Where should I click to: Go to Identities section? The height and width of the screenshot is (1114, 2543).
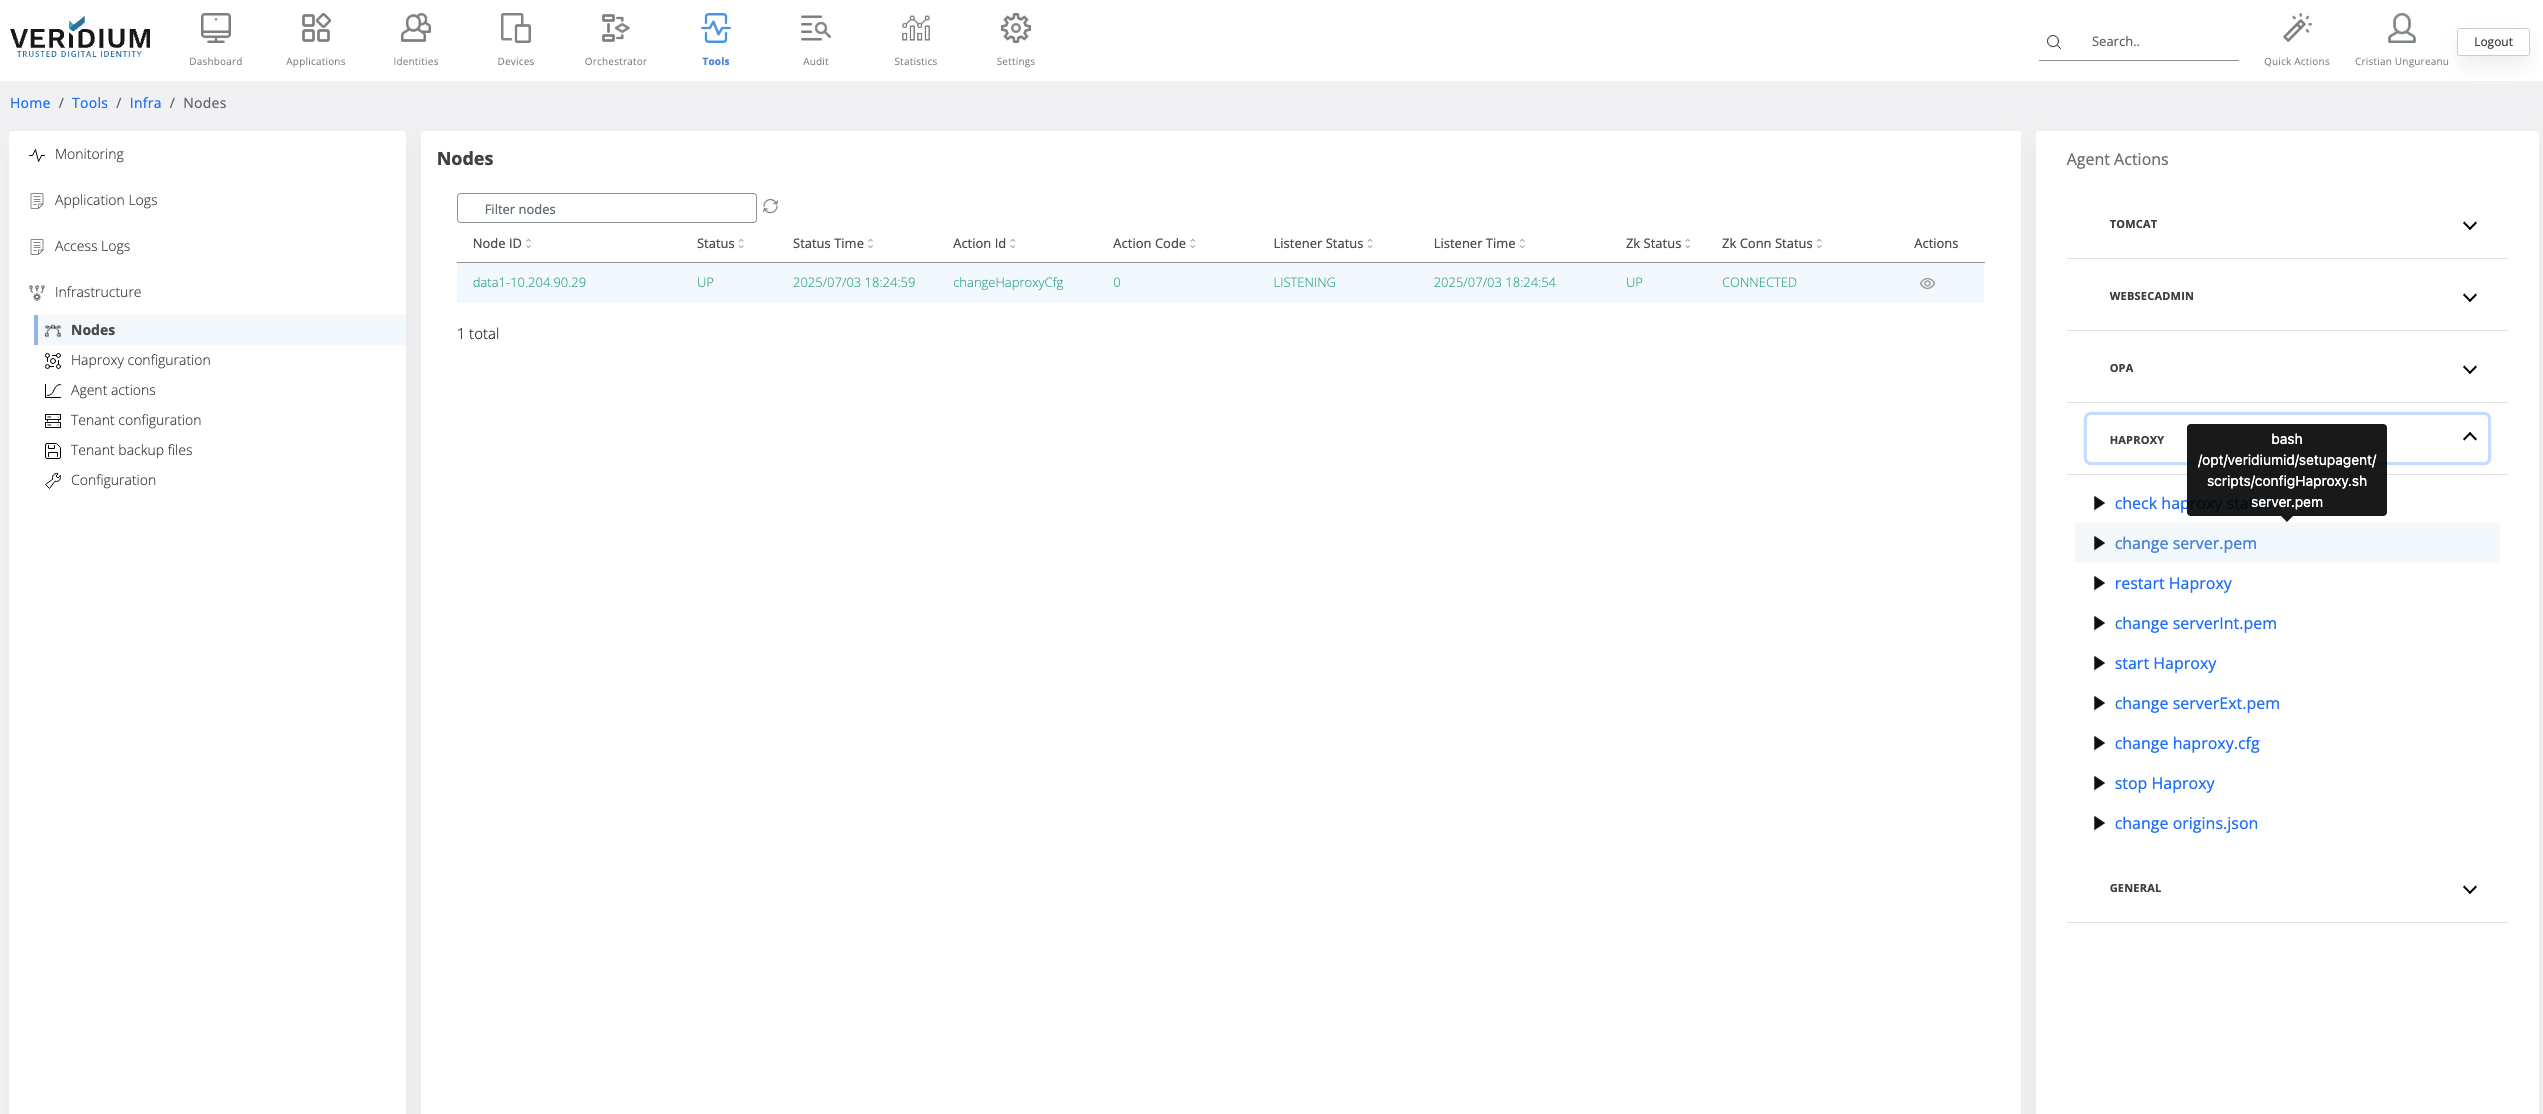point(415,30)
